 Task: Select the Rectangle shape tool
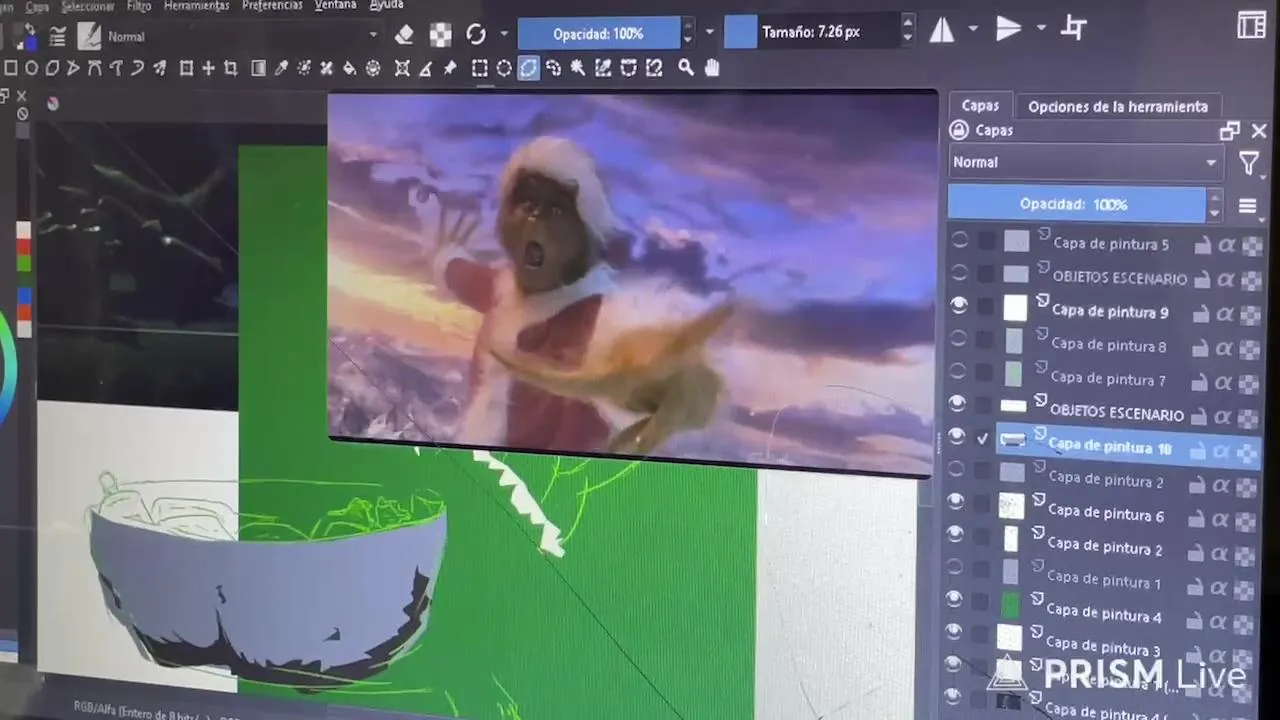(x=10, y=68)
